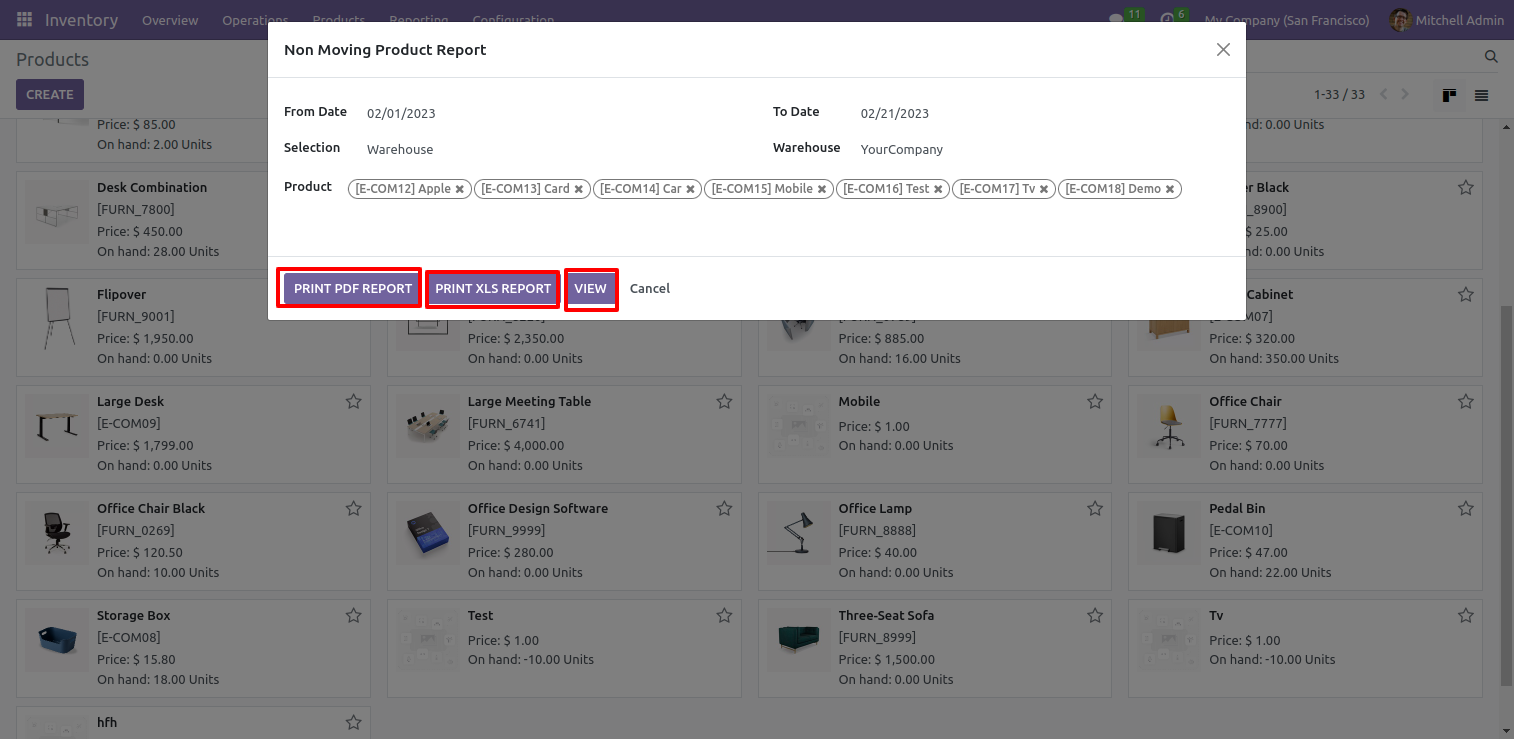Click the Office Chair Black name

click(x=151, y=508)
